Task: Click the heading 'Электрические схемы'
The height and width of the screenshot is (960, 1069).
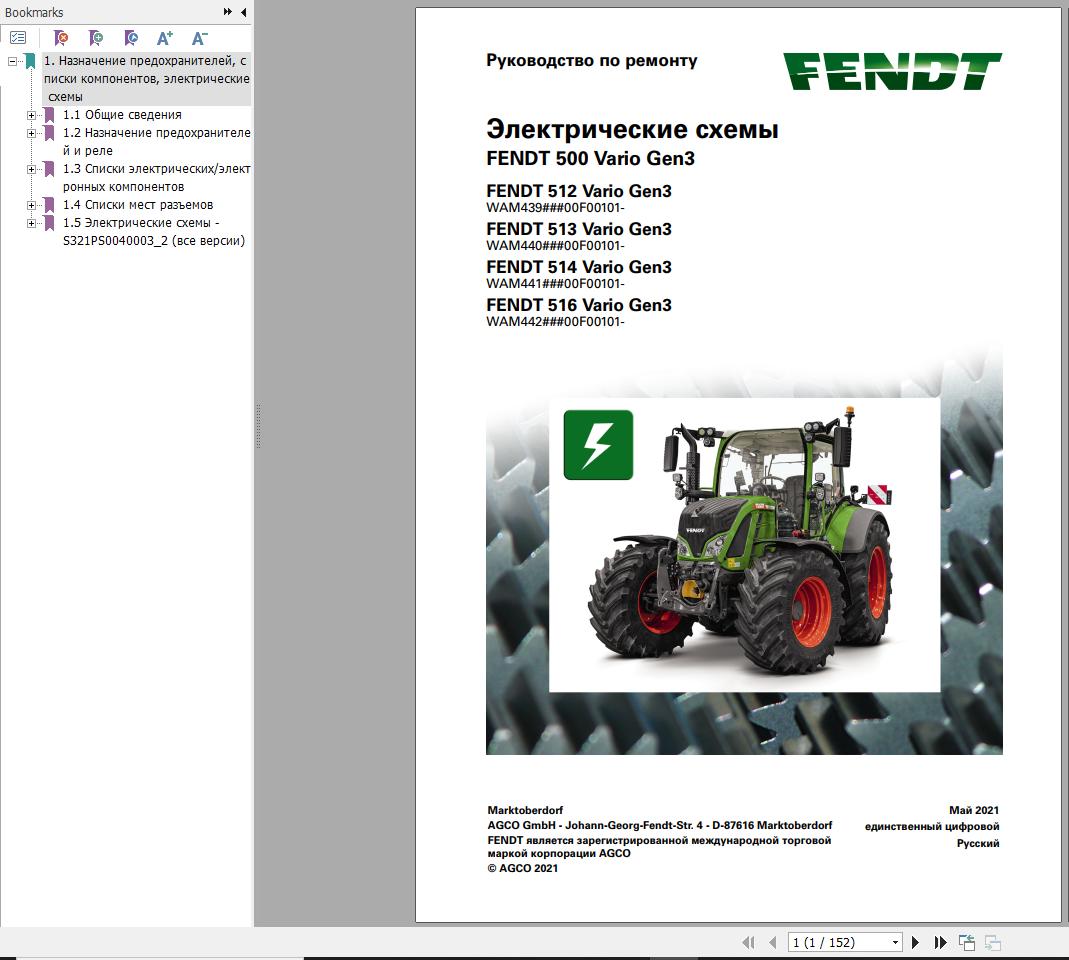Action: [632, 129]
